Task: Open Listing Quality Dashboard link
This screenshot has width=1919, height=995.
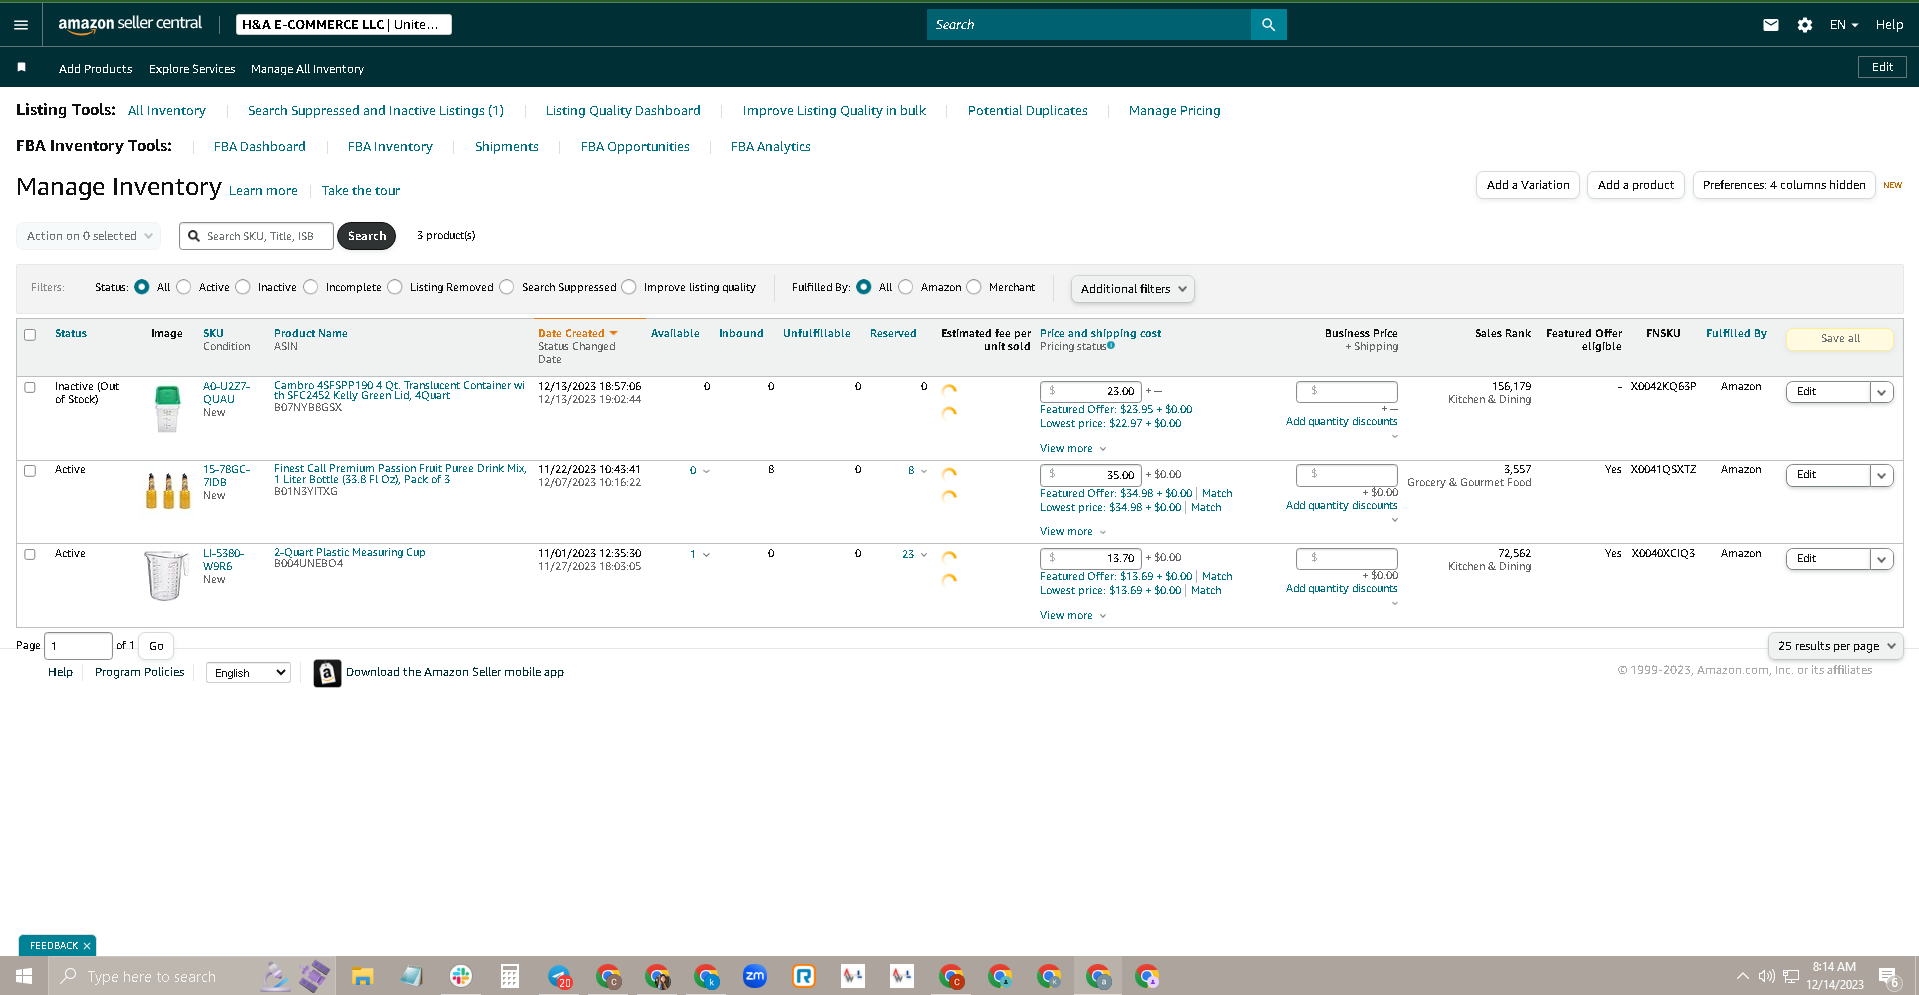Action: pos(623,111)
